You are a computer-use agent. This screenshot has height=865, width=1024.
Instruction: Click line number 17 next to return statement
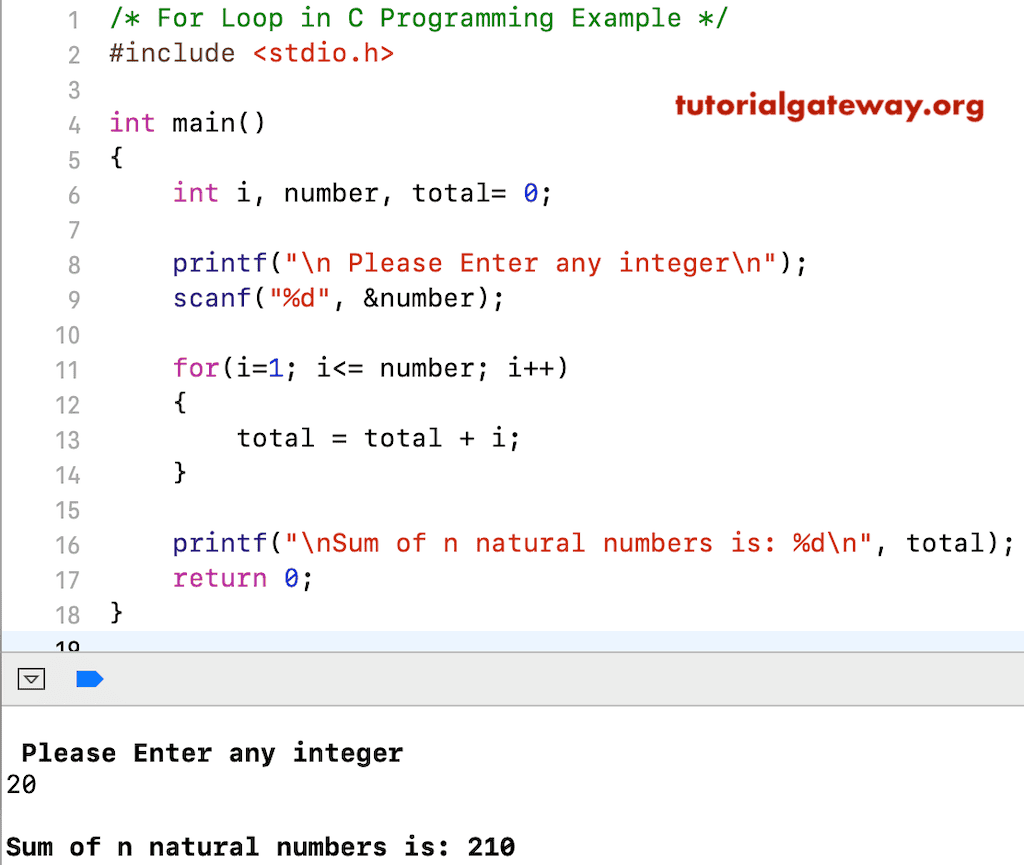(67, 578)
